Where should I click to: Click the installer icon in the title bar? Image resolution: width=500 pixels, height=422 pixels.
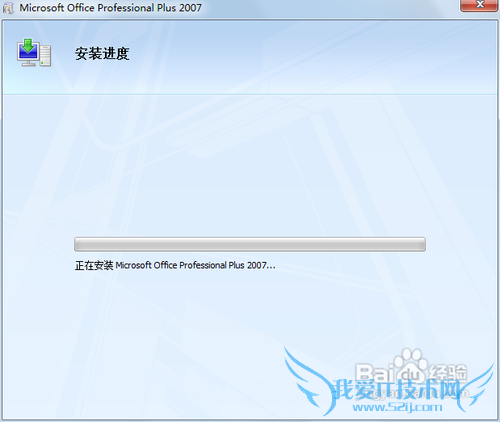[8, 8]
